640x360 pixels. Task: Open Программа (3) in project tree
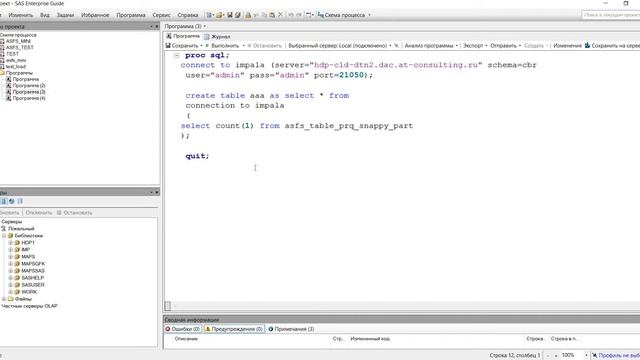pyautogui.click(x=29, y=92)
